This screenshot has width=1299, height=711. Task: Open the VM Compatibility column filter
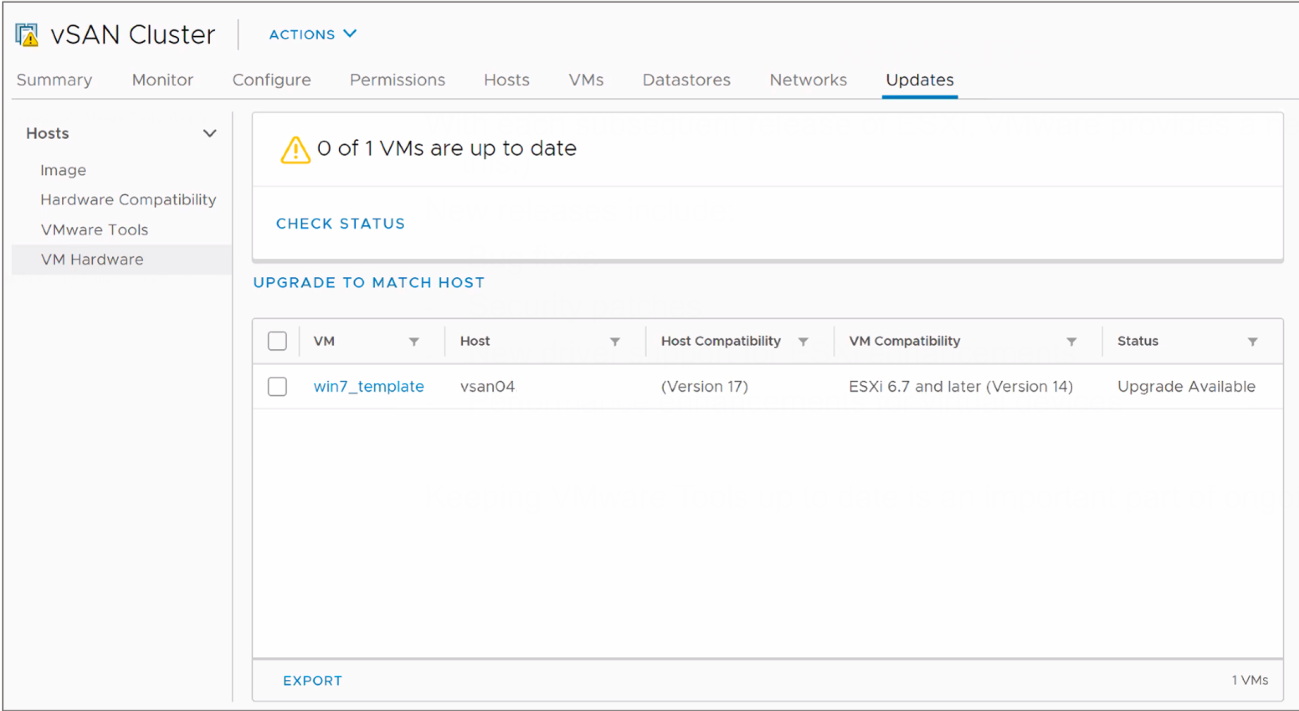pos(1071,342)
